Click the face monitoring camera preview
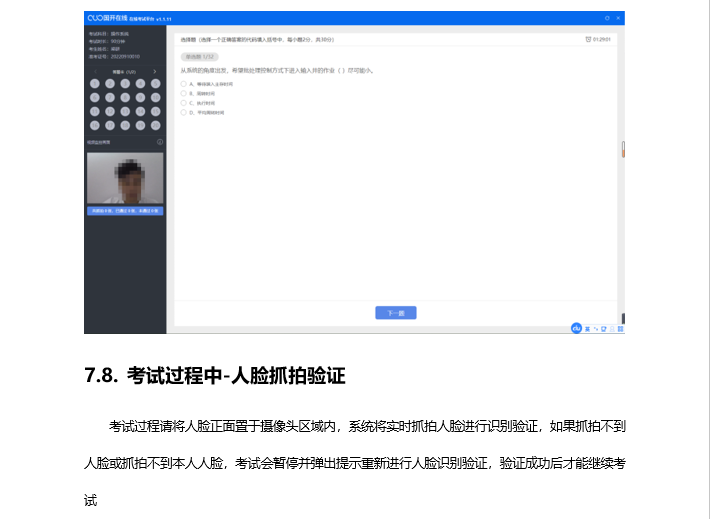710x519 pixels. tap(125, 178)
